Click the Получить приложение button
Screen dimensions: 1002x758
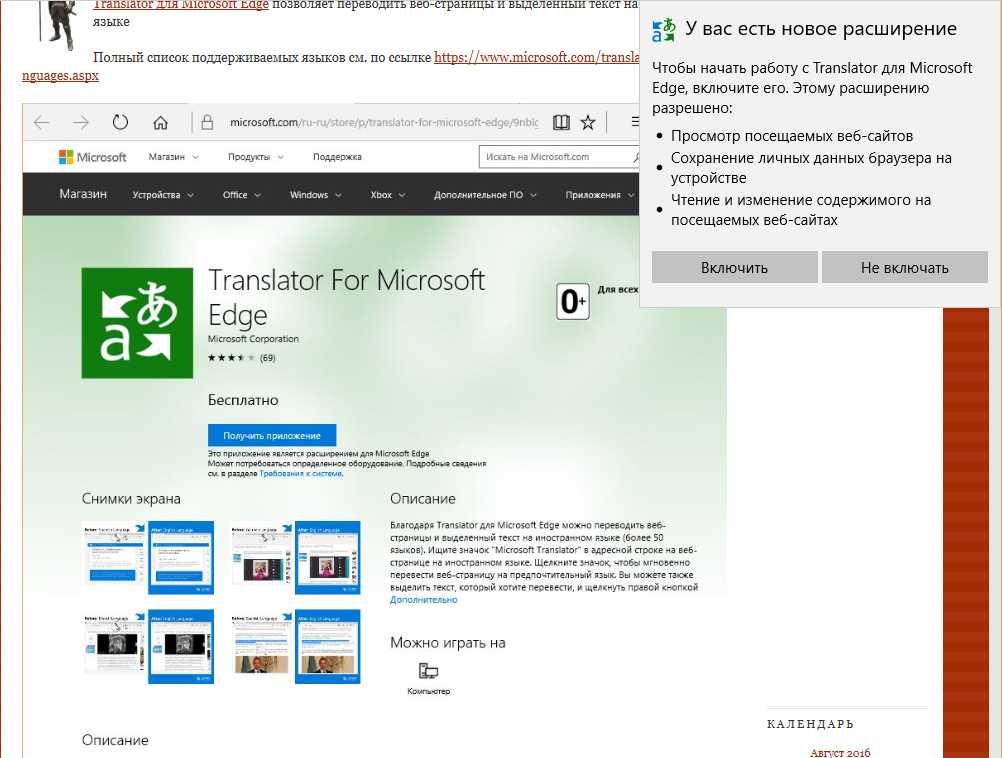(x=270, y=435)
